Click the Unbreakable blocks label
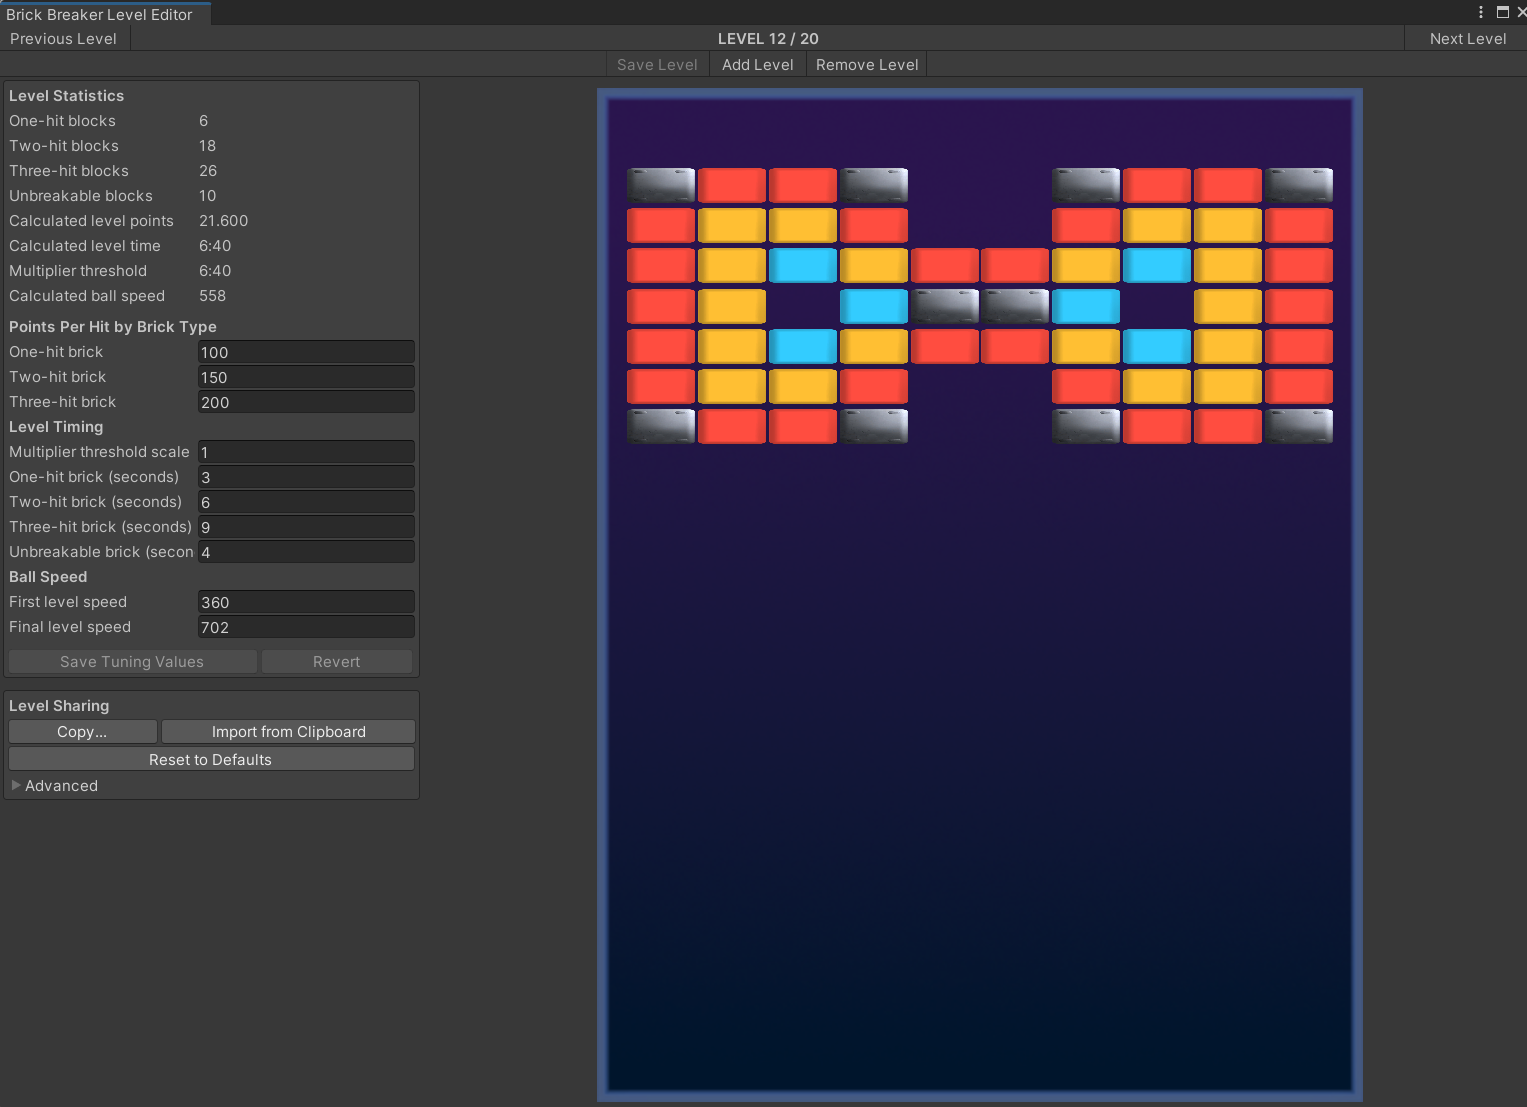The image size is (1527, 1107). pyautogui.click(x=81, y=196)
